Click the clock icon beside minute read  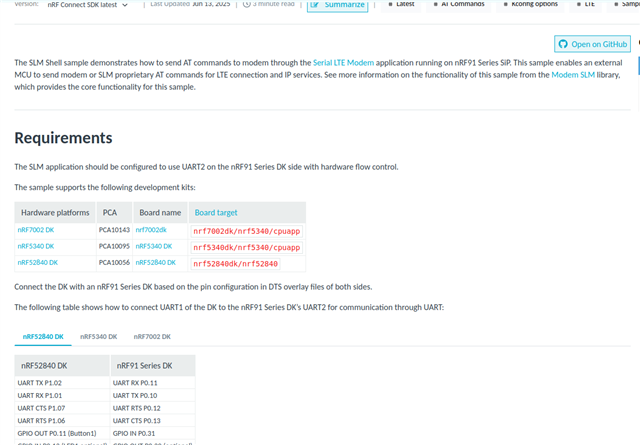[247, 4]
